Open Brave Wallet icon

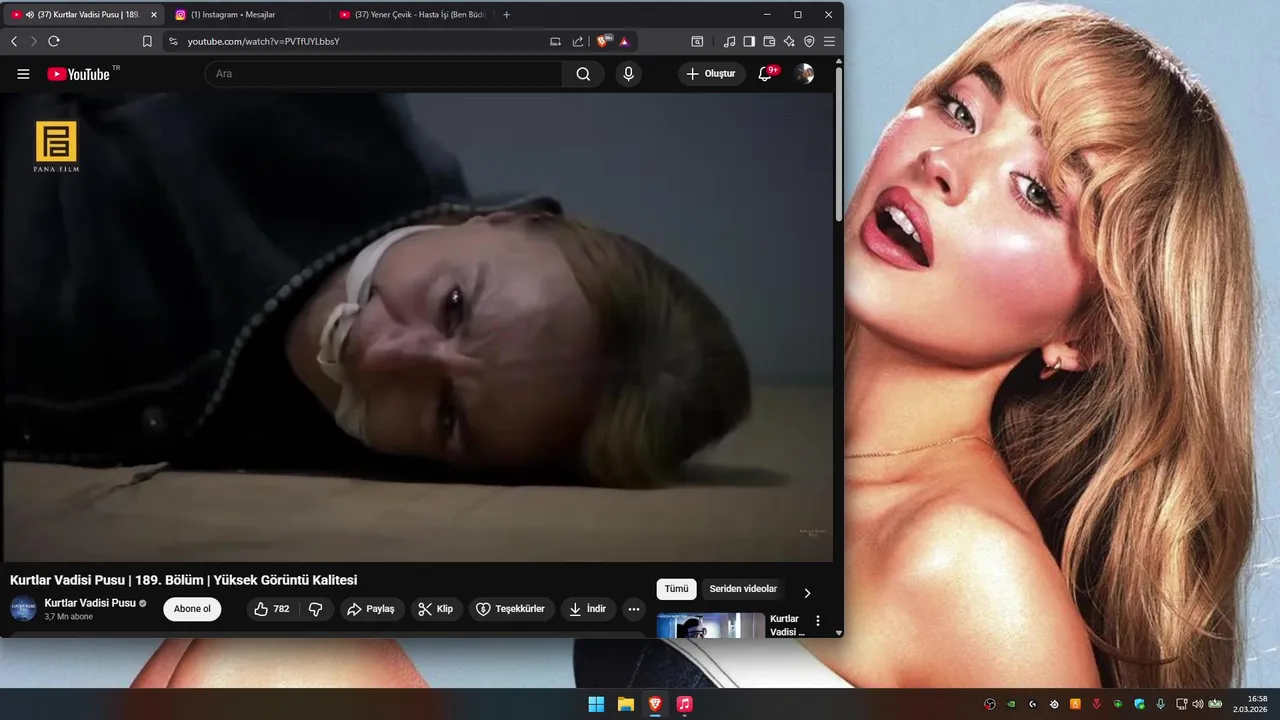[769, 42]
